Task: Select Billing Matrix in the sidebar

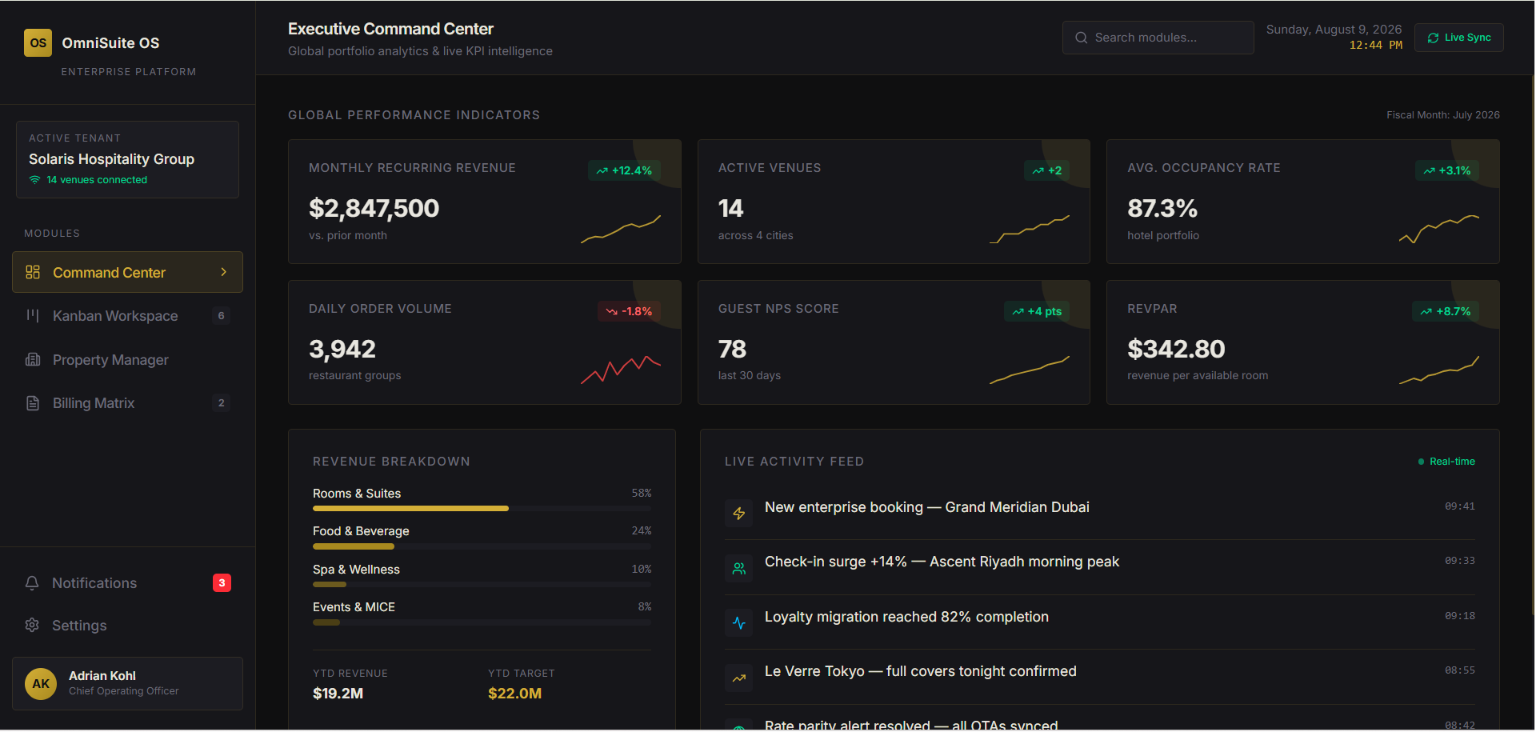Action: (x=127, y=403)
